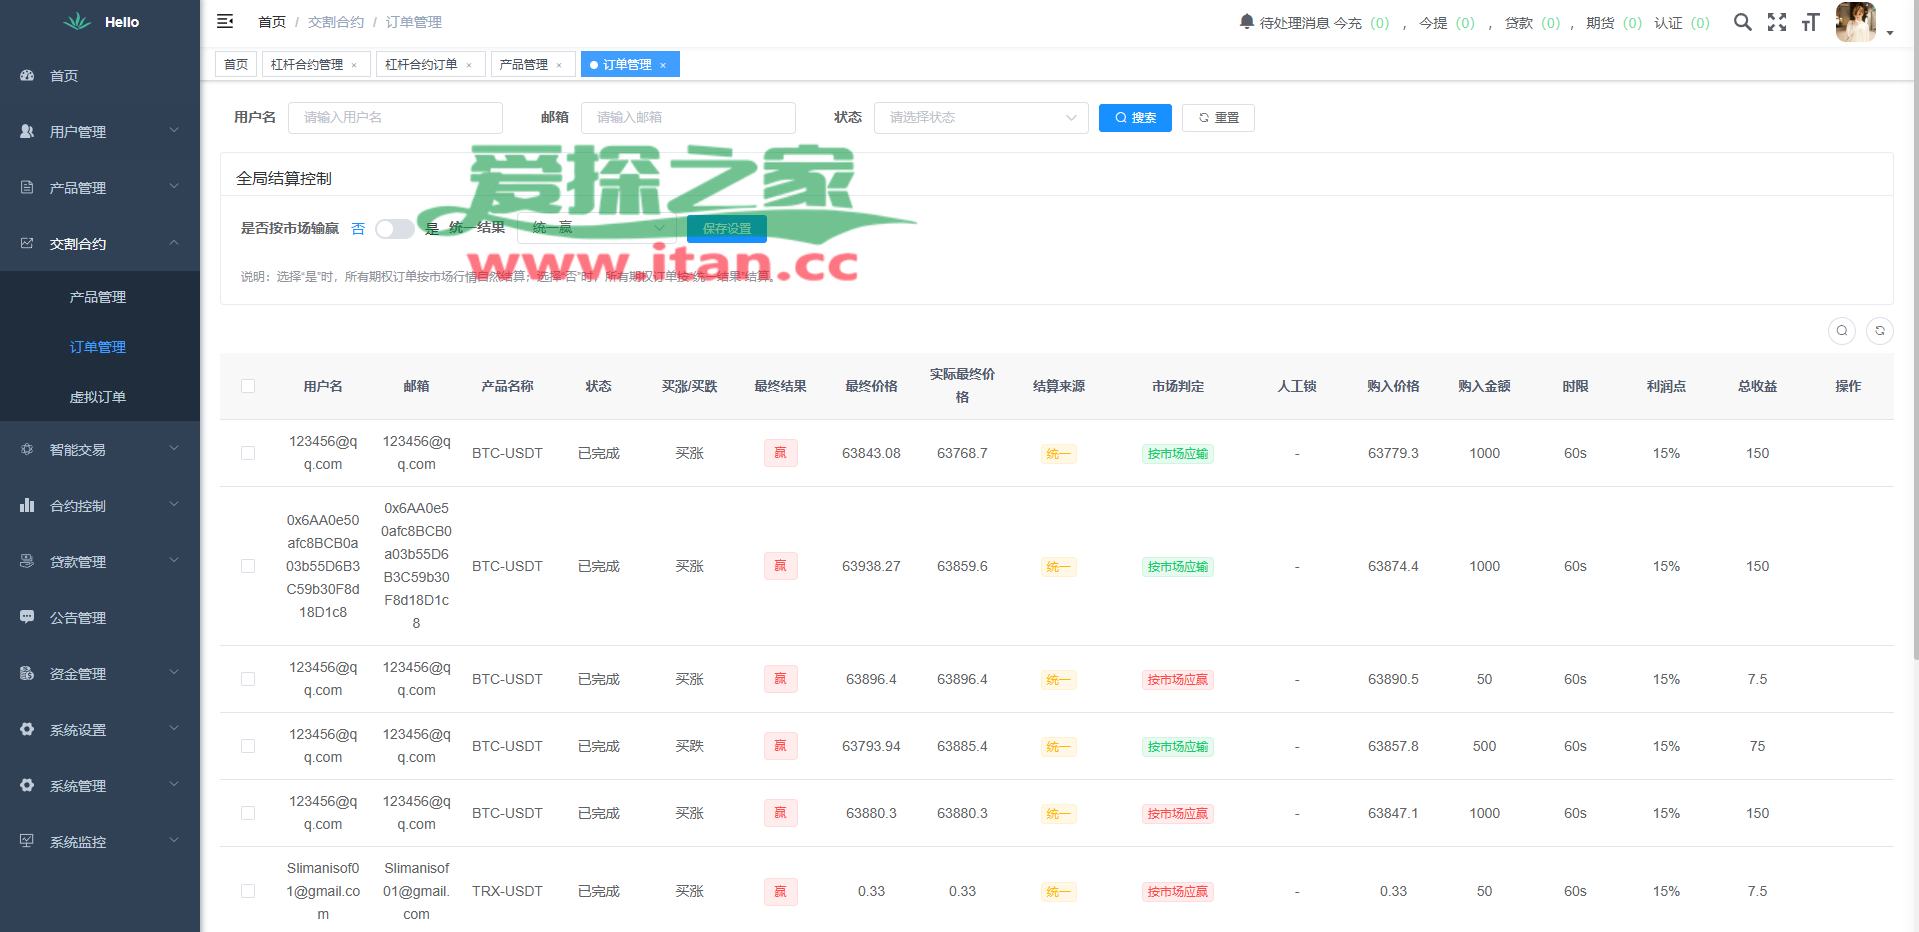Expand the 合约控制 sidebar menu
1919x932 pixels.
point(100,505)
